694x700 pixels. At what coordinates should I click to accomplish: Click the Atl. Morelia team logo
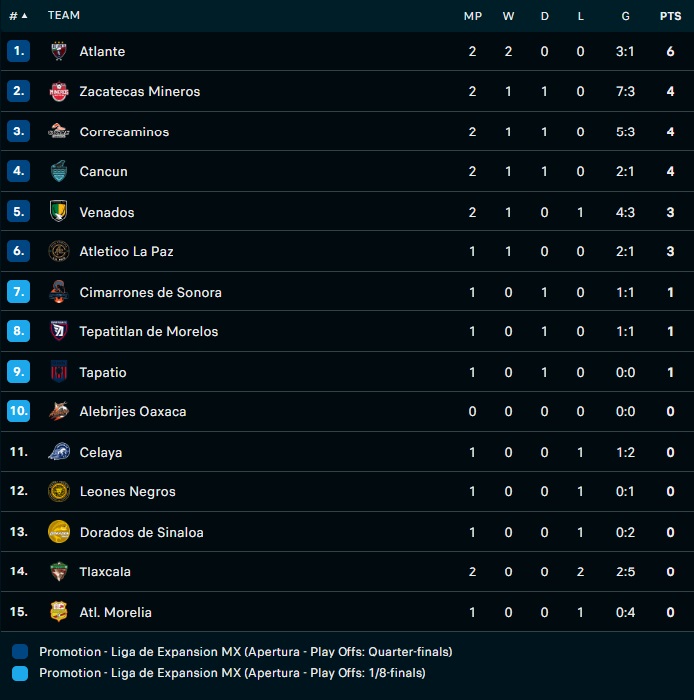(x=59, y=612)
